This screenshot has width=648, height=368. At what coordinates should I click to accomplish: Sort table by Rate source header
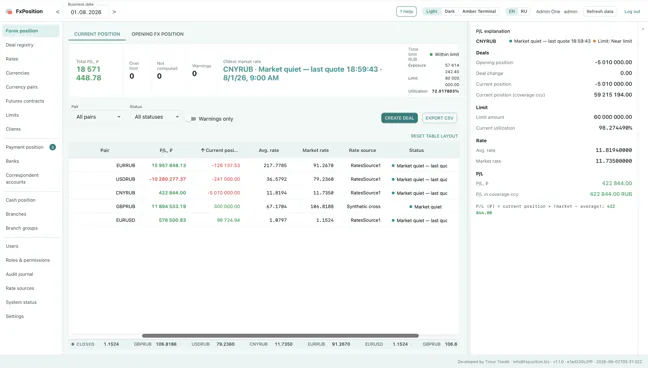click(362, 151)
